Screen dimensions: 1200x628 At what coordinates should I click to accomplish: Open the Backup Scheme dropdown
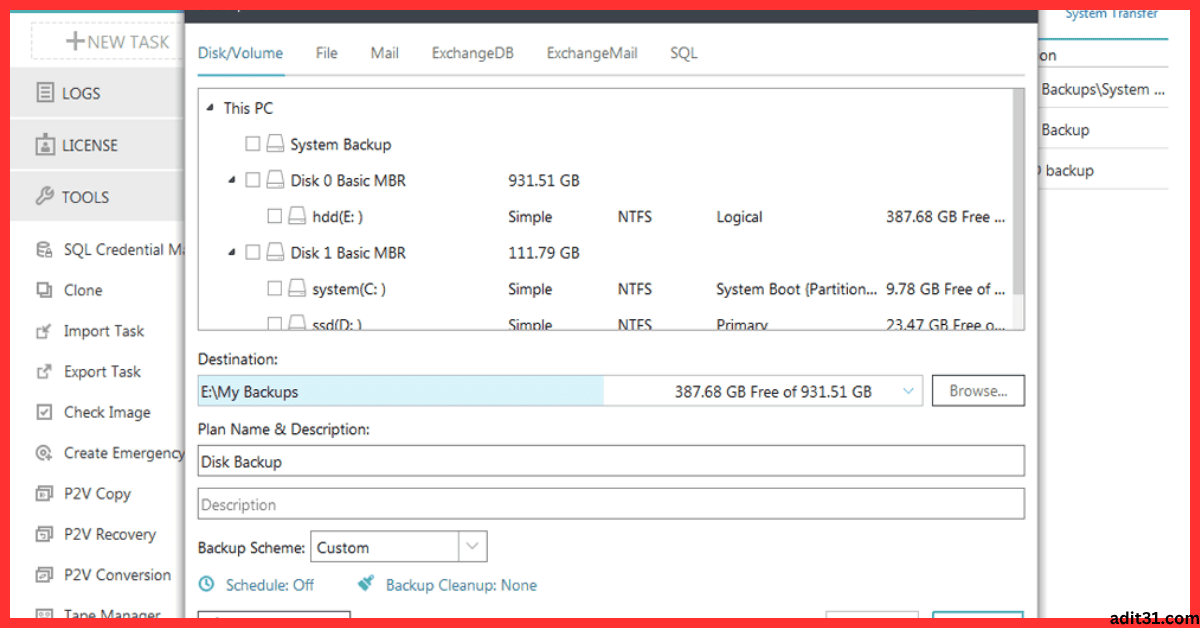click(471, 546)
